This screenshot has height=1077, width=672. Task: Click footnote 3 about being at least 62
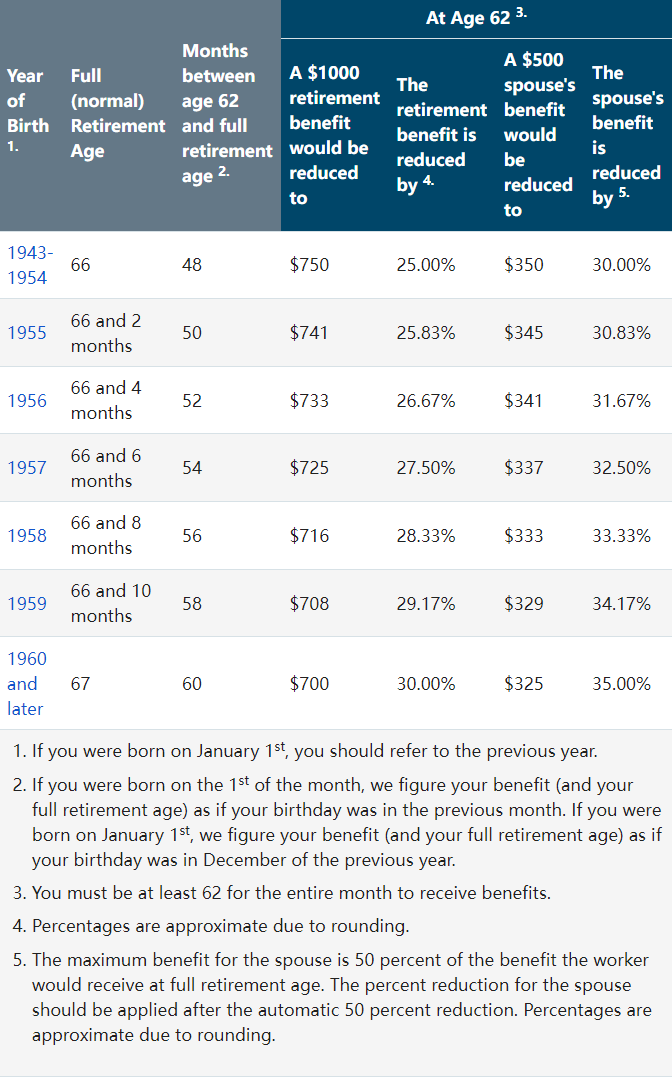(282, 894)
